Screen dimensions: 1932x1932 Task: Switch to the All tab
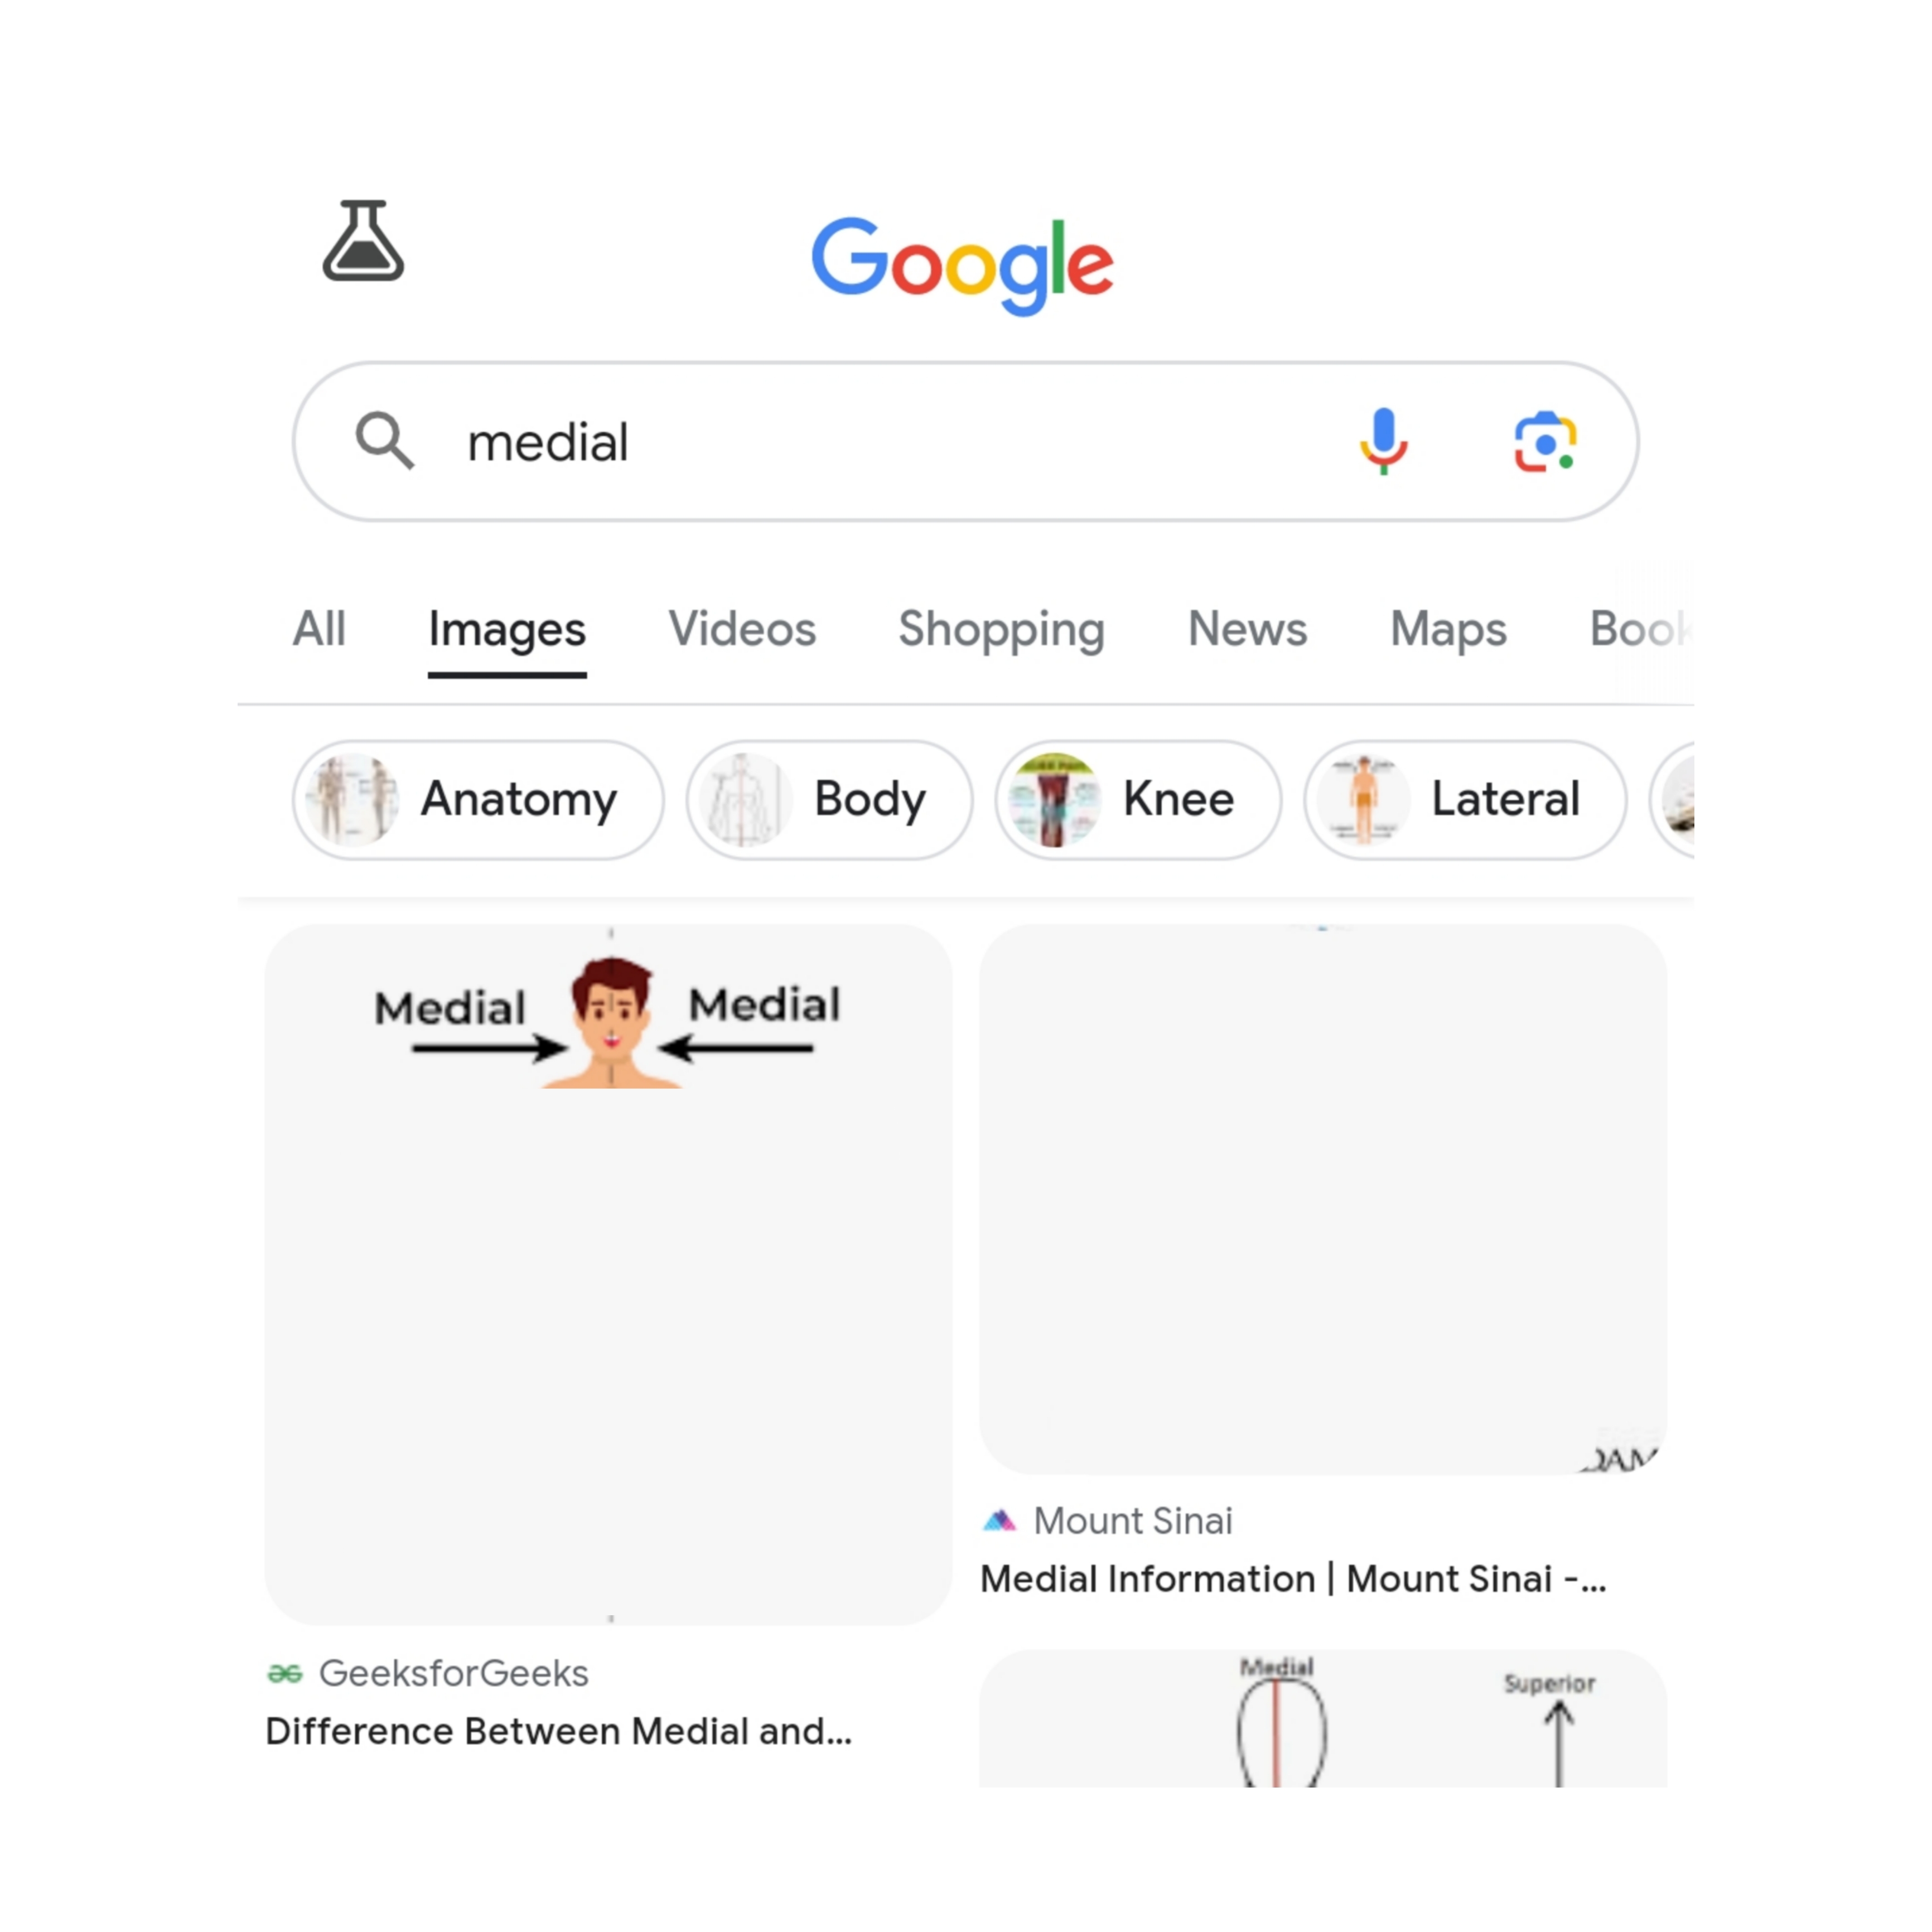tap(319, 629)
